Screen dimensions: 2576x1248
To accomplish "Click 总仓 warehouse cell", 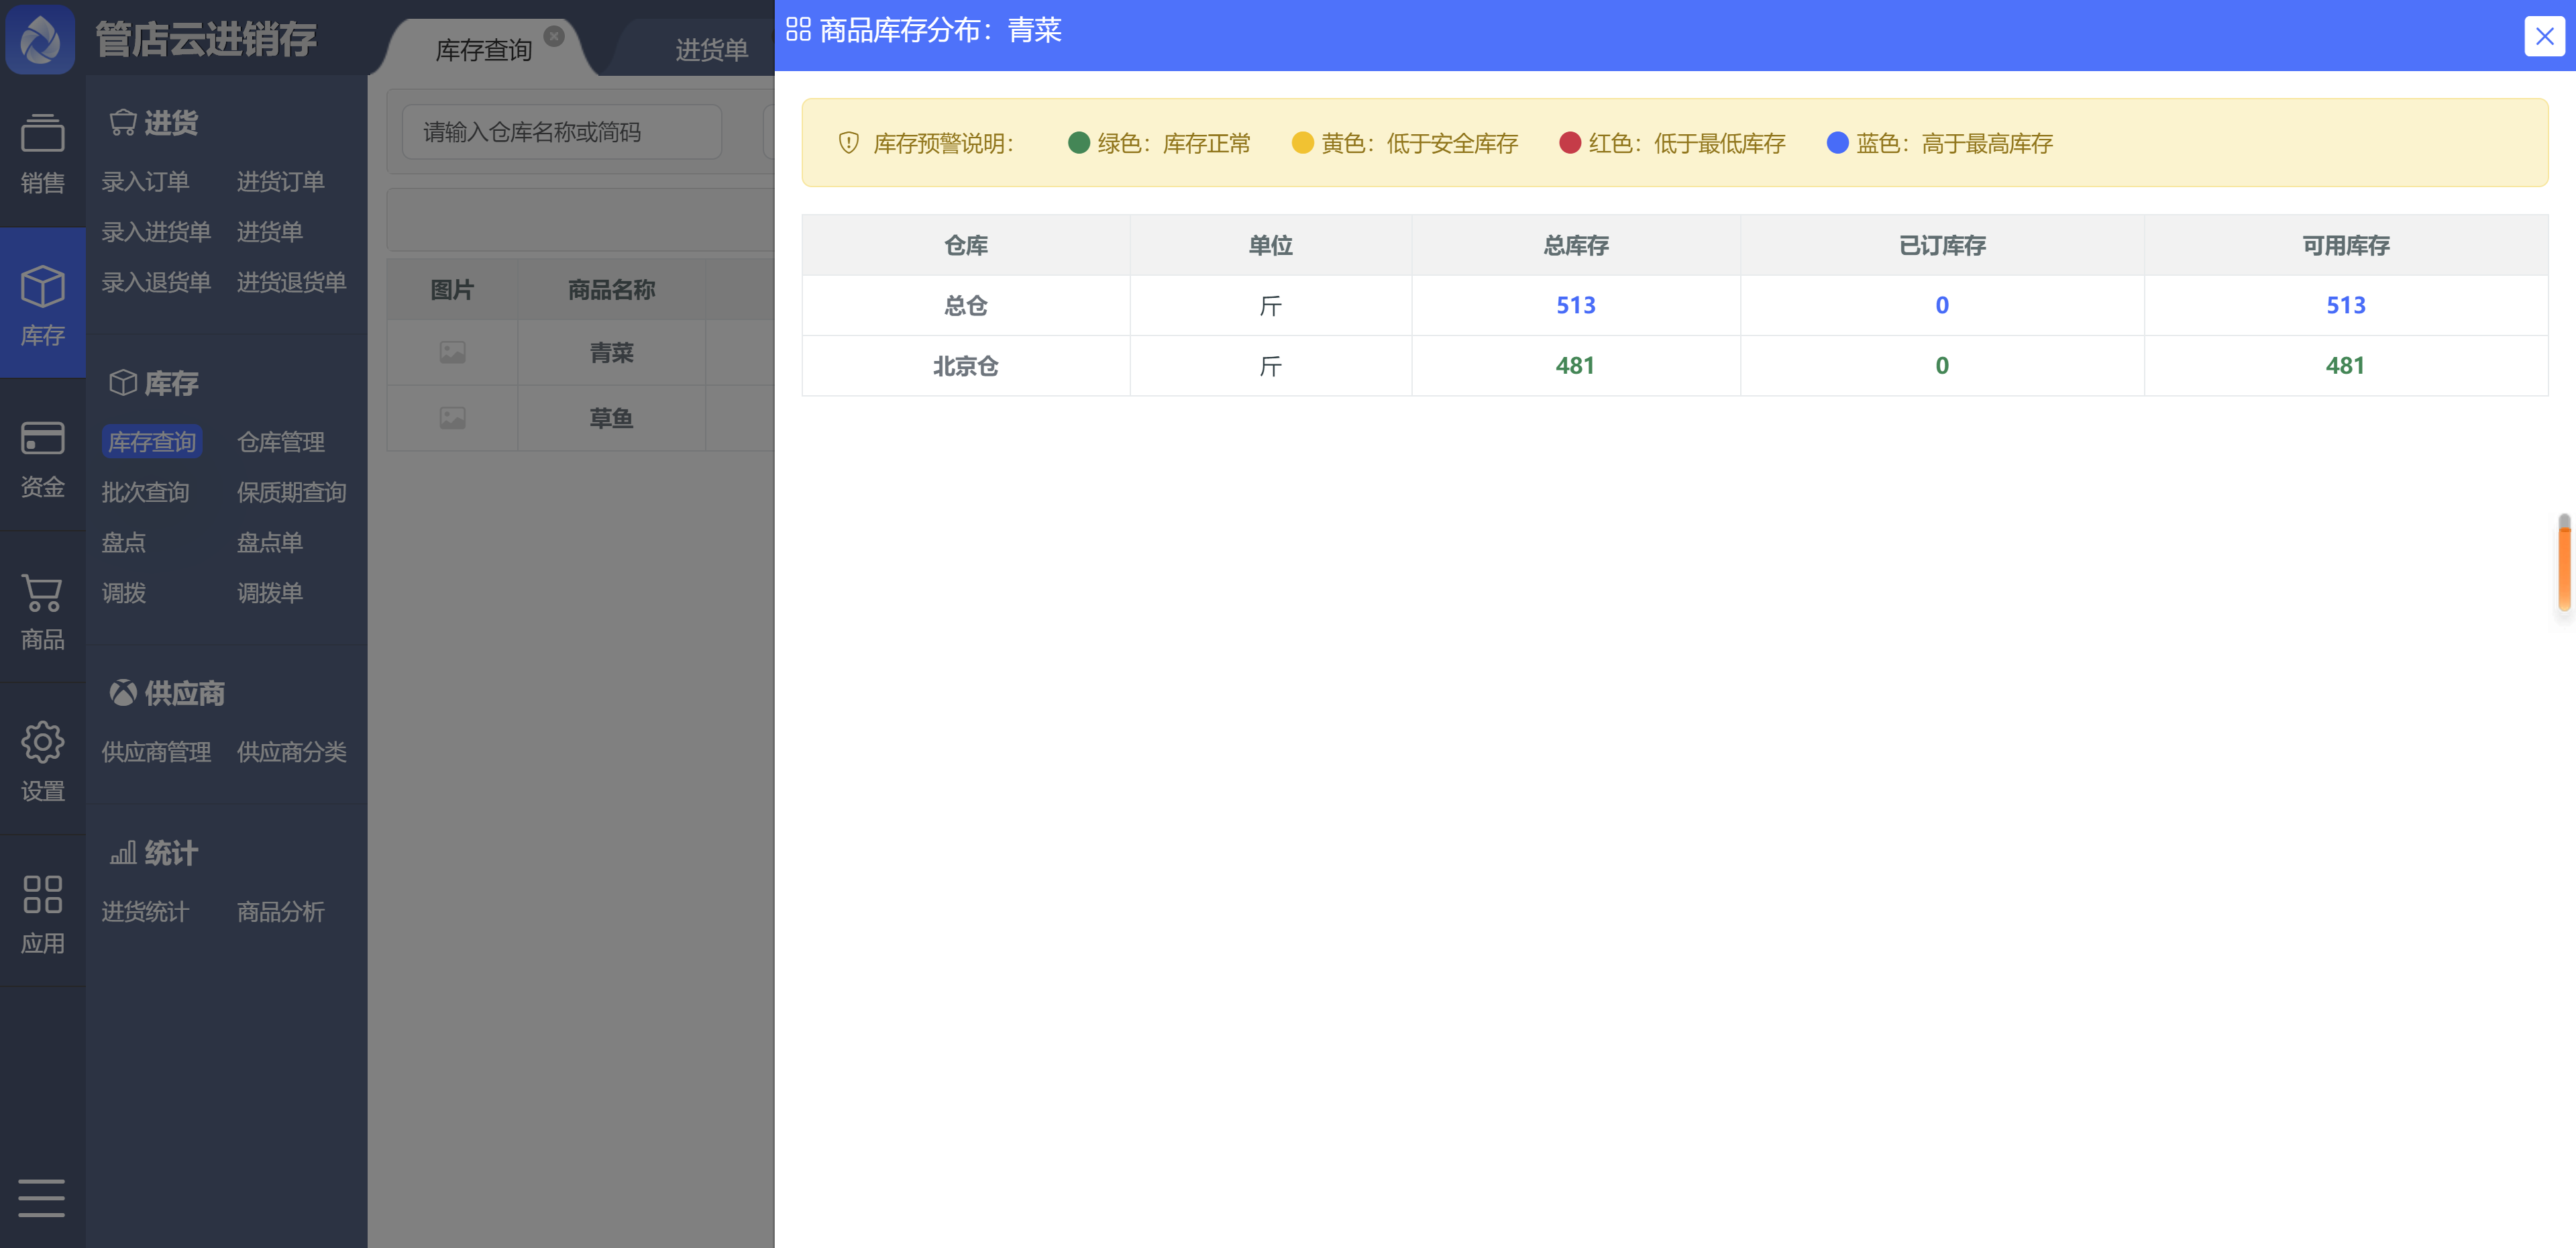I will pyautogui.click(x=966, y=306).
